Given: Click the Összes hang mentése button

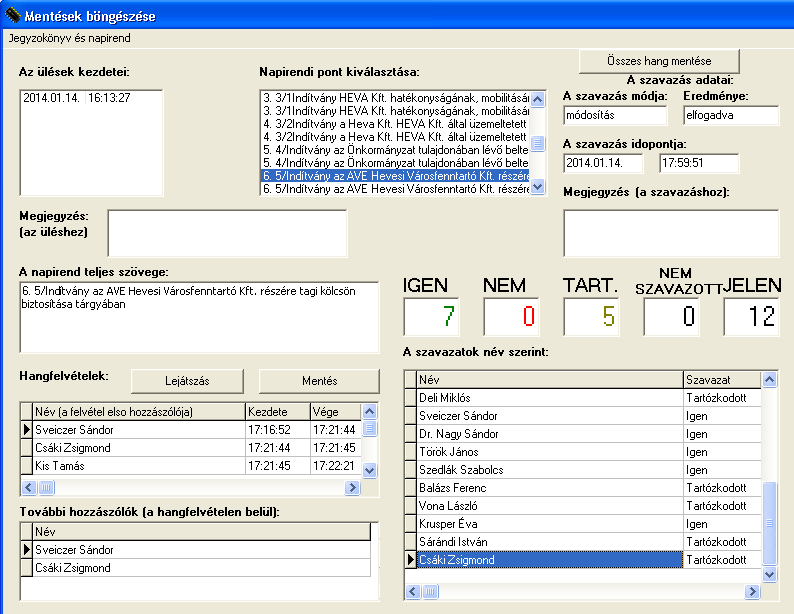Looking at the screenshot, I should tap(659, 61).
